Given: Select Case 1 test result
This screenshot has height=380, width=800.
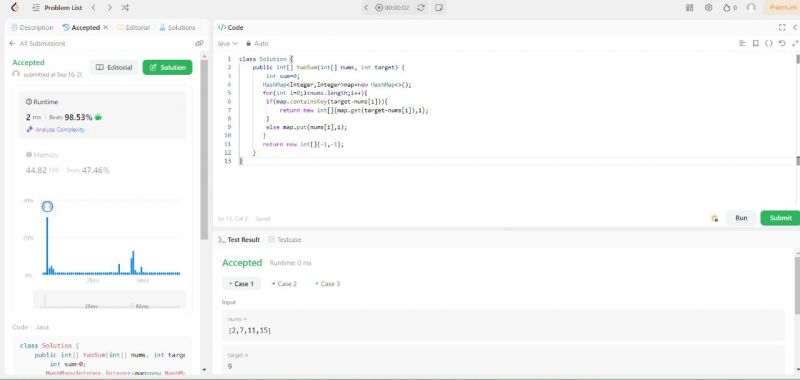Looking at the screenshot, I should [241, 284].
